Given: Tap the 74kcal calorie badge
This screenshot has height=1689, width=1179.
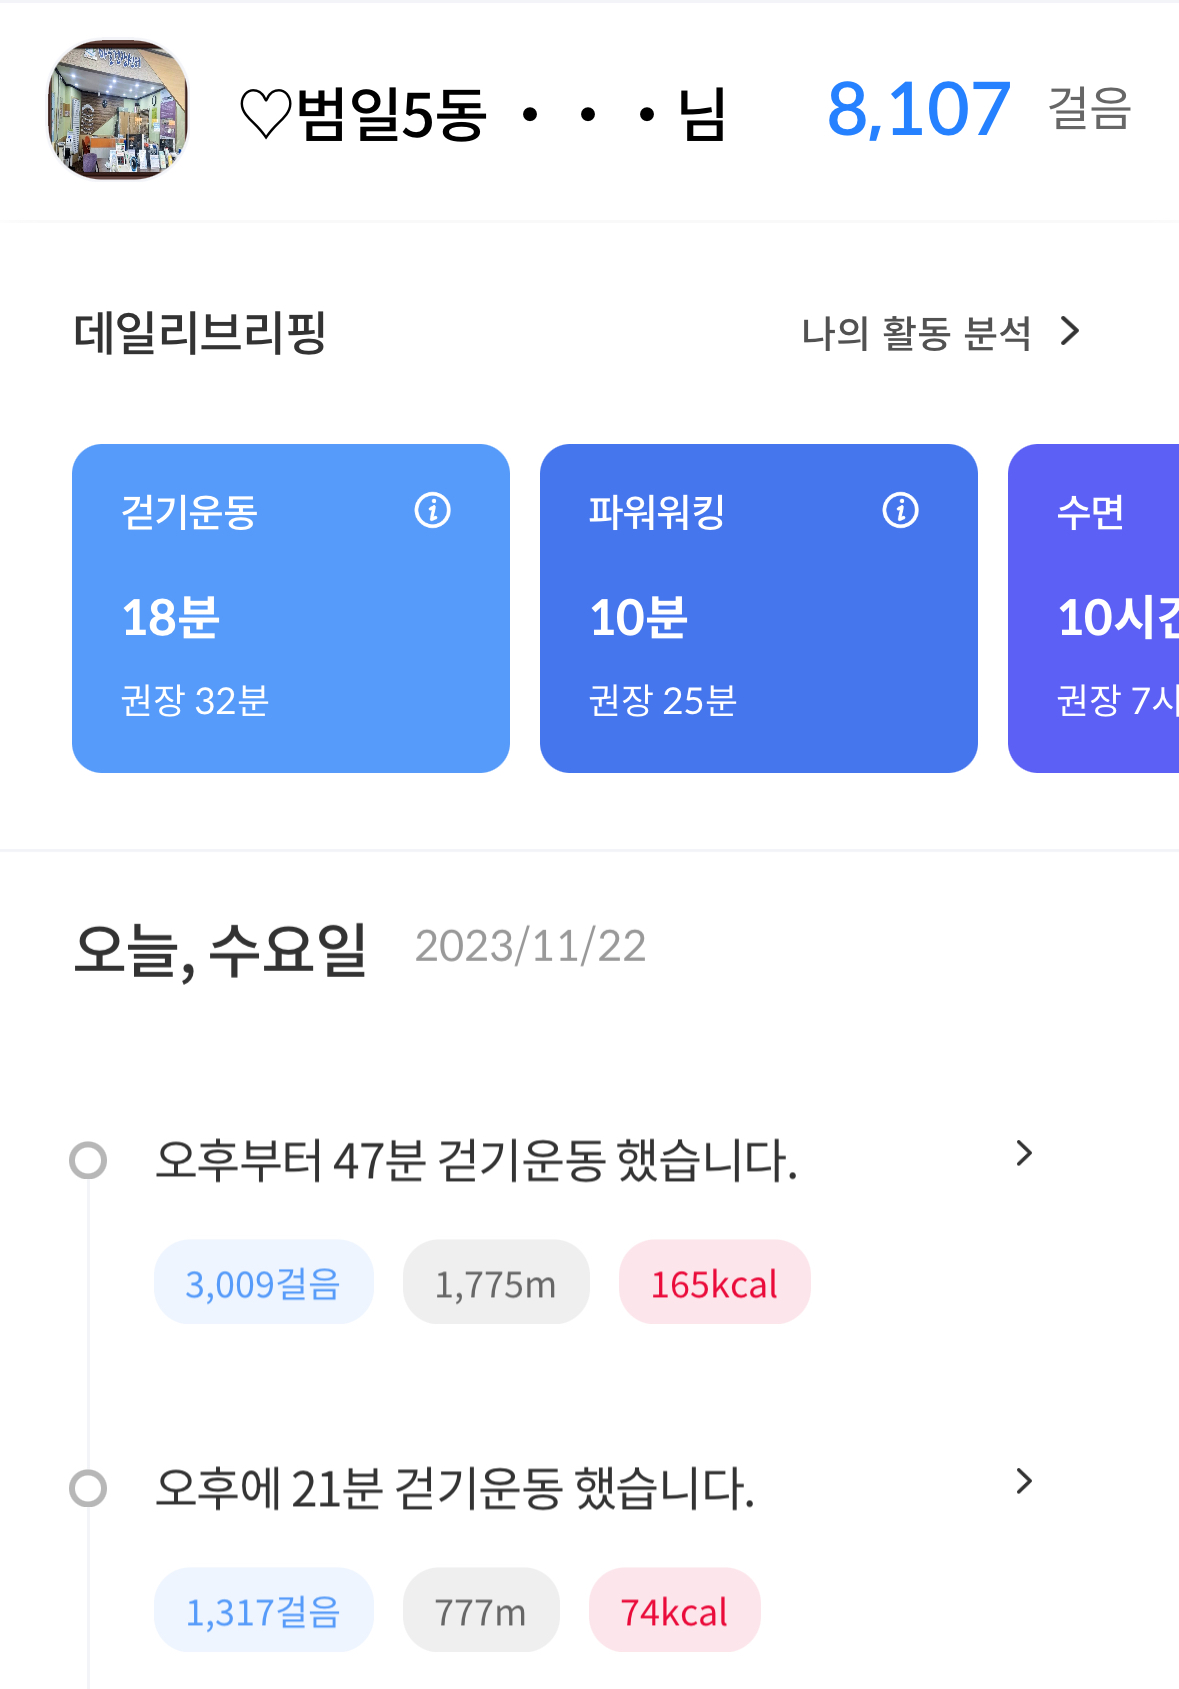Looking at the screenshot, I should pos(674,1611).
